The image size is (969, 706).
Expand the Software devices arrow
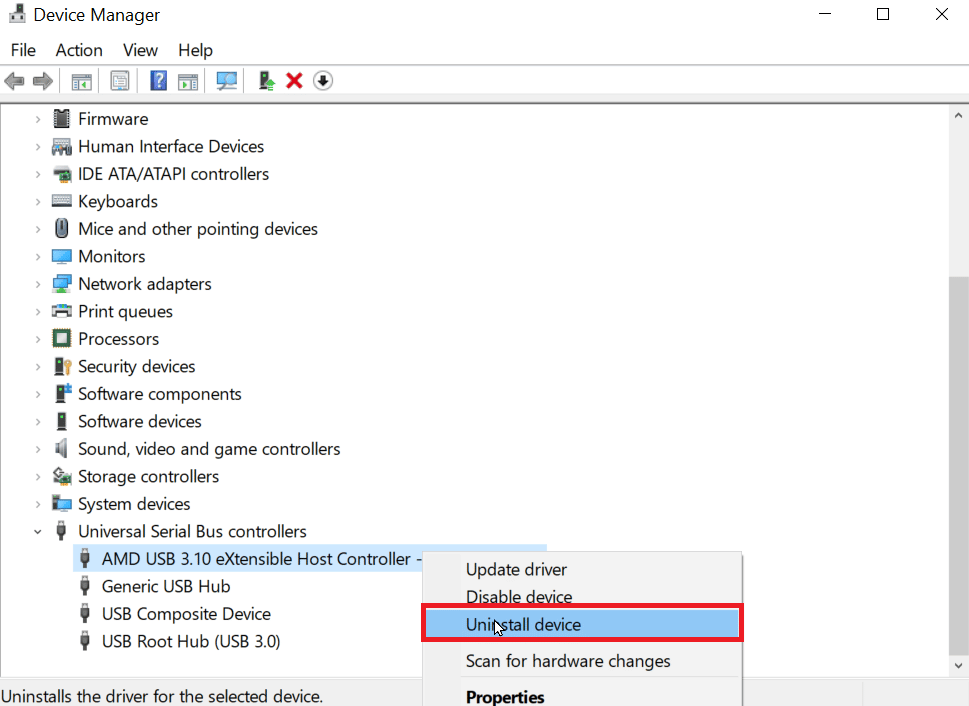click(x=38, y=422)
